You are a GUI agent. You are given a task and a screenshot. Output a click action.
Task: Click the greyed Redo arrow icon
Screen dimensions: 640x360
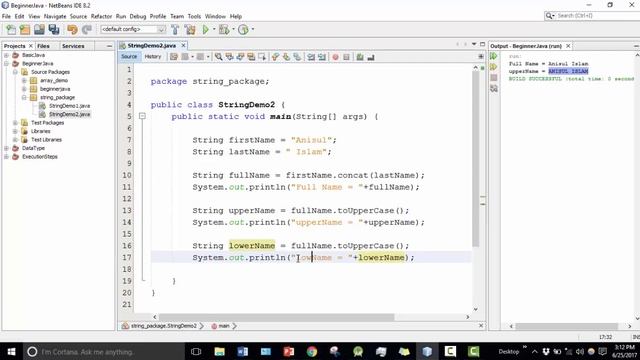click(87, 29)
